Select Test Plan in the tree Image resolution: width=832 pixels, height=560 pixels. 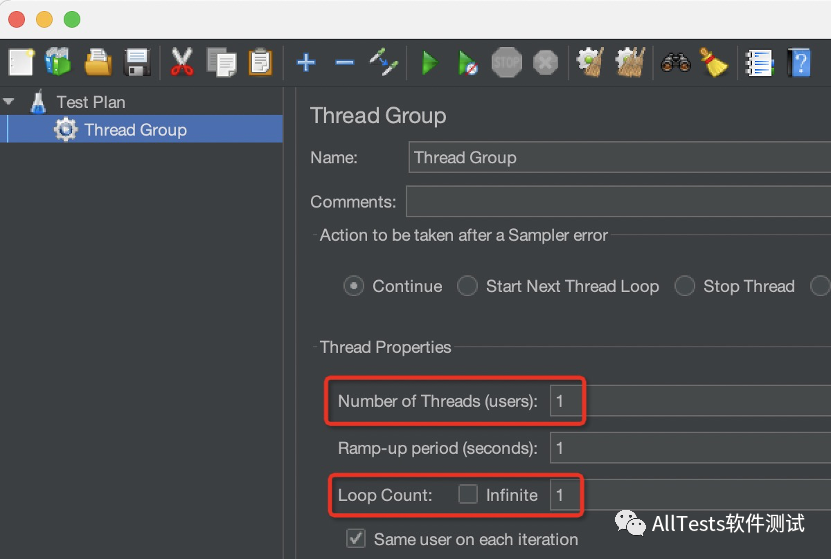click(91, 102)
